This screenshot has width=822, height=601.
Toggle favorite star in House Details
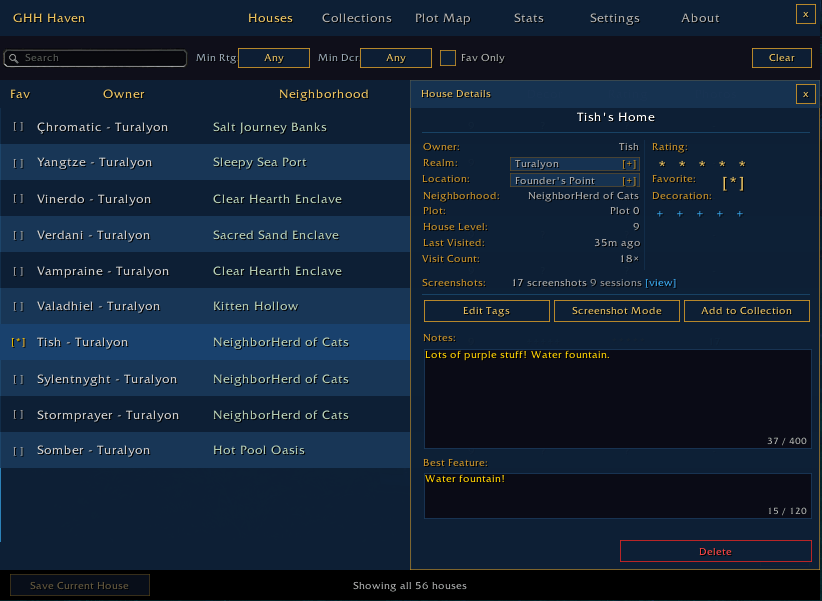[x=733, y=183]
